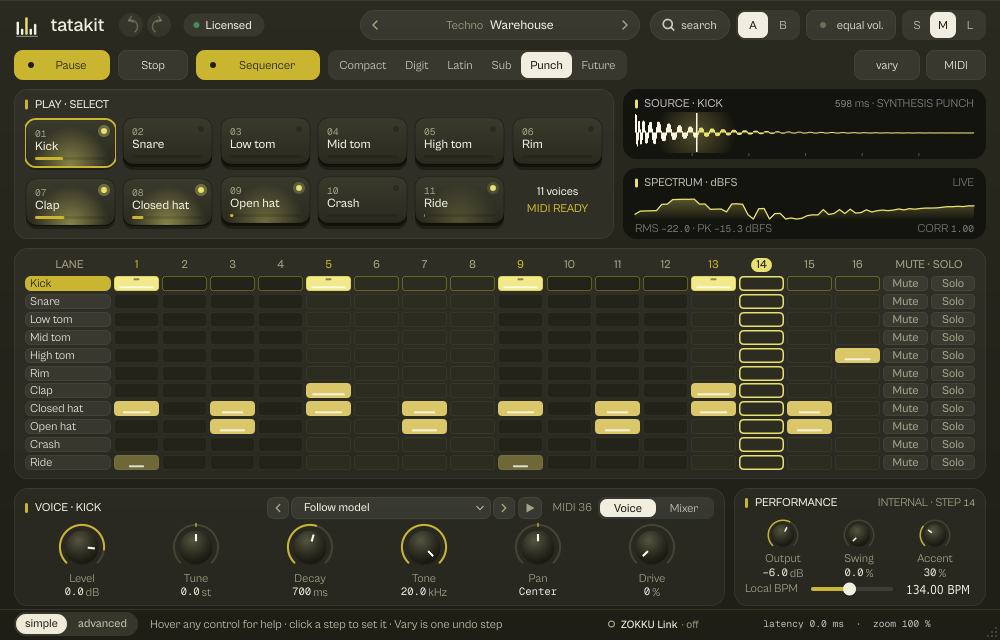Viewport: 1000px width, 640px height.
Task: Select the High tom voice pad
Action: 459,143
